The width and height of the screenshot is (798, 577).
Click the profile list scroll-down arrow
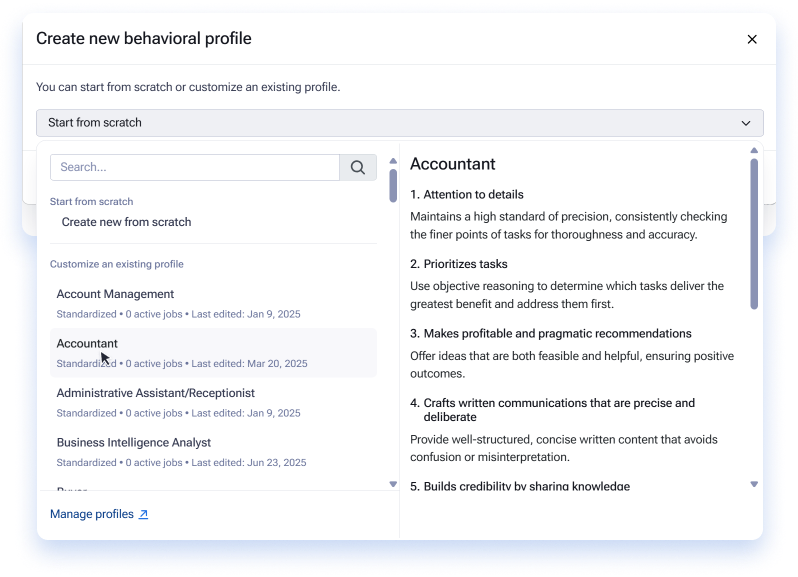pyautogui.click(x=393, y=484)
